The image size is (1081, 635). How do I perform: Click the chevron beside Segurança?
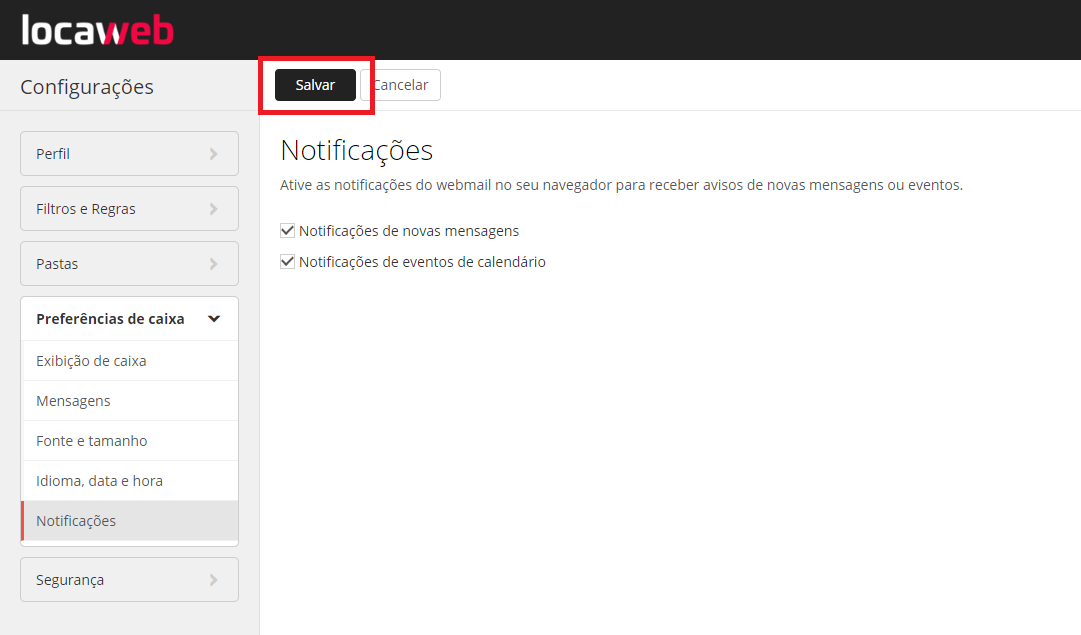pyautogui.click(x=212, y=579)
